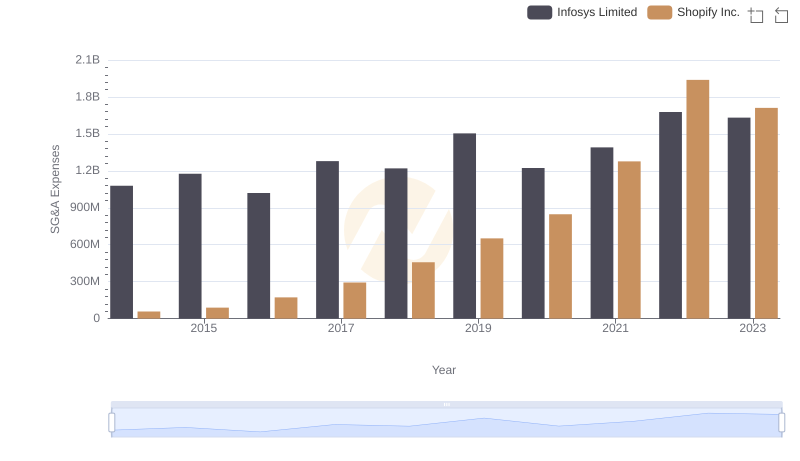Select the Infosys bar for 2019
The image size is (800, 461).
point(464,226)
